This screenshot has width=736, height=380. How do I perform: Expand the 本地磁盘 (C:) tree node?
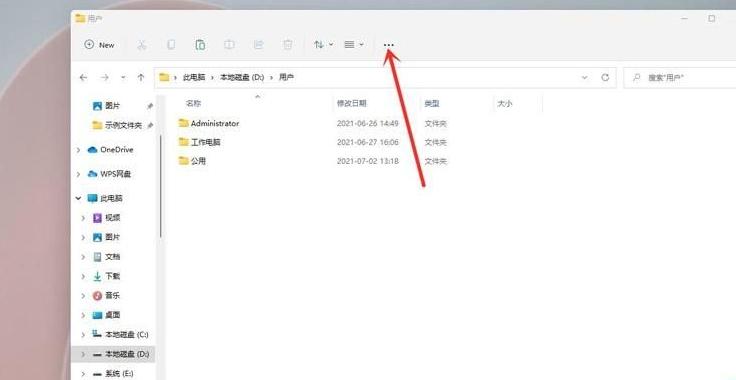coord(84,334)
